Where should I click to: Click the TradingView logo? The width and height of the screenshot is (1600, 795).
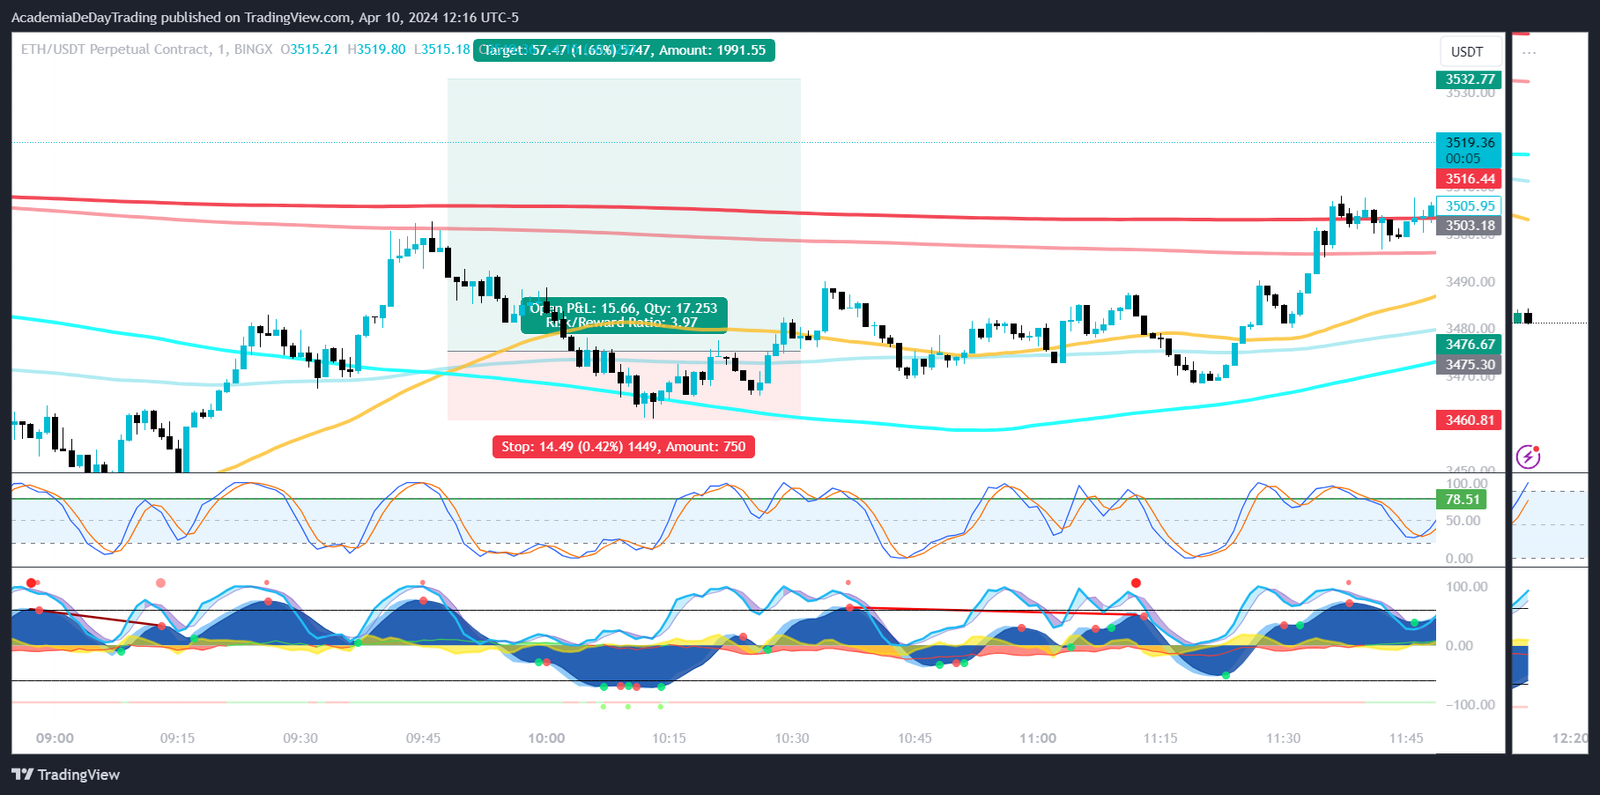[66, 774]
